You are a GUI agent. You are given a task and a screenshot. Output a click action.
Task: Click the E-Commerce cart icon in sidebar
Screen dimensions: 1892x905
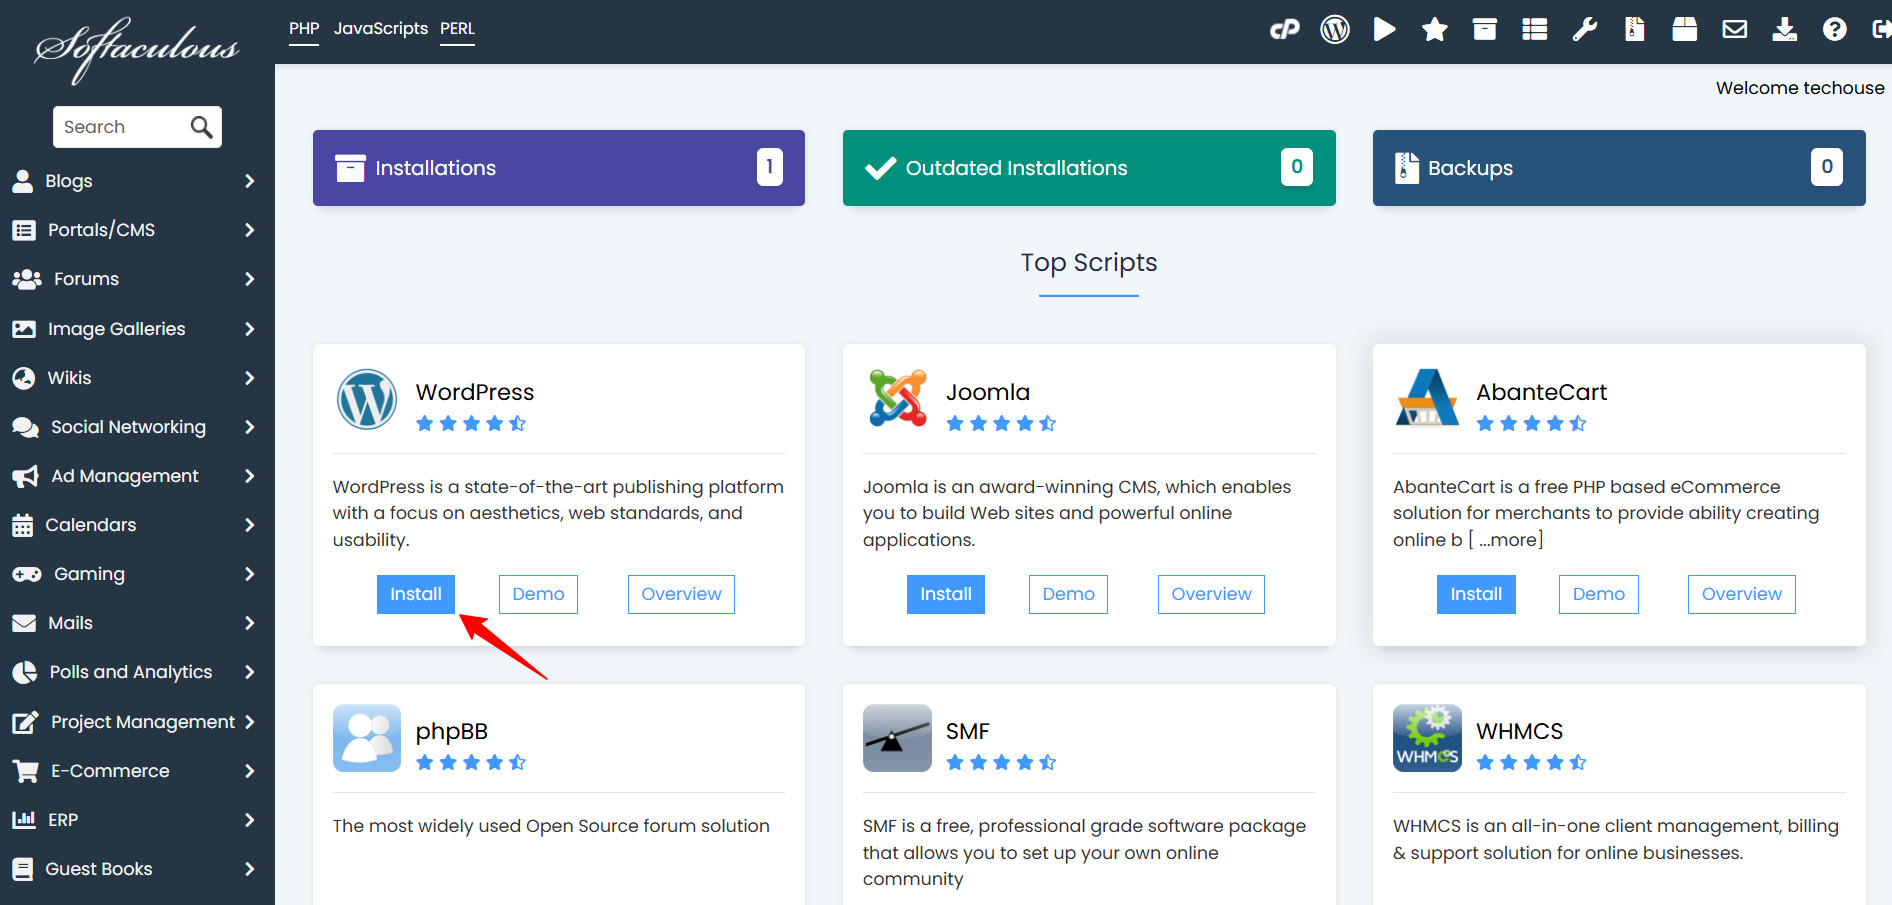click(25, 771)
